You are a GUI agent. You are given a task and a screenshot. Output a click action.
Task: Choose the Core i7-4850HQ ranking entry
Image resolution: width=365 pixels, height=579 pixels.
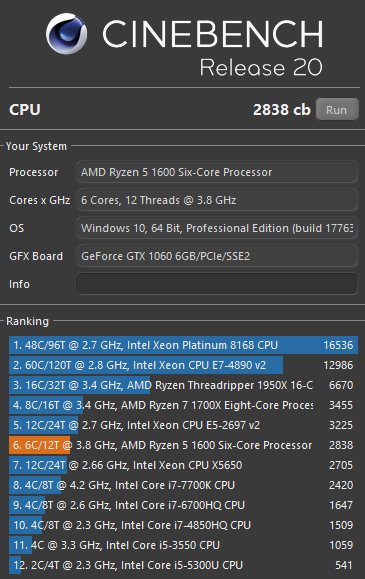[x=184, y=525]
